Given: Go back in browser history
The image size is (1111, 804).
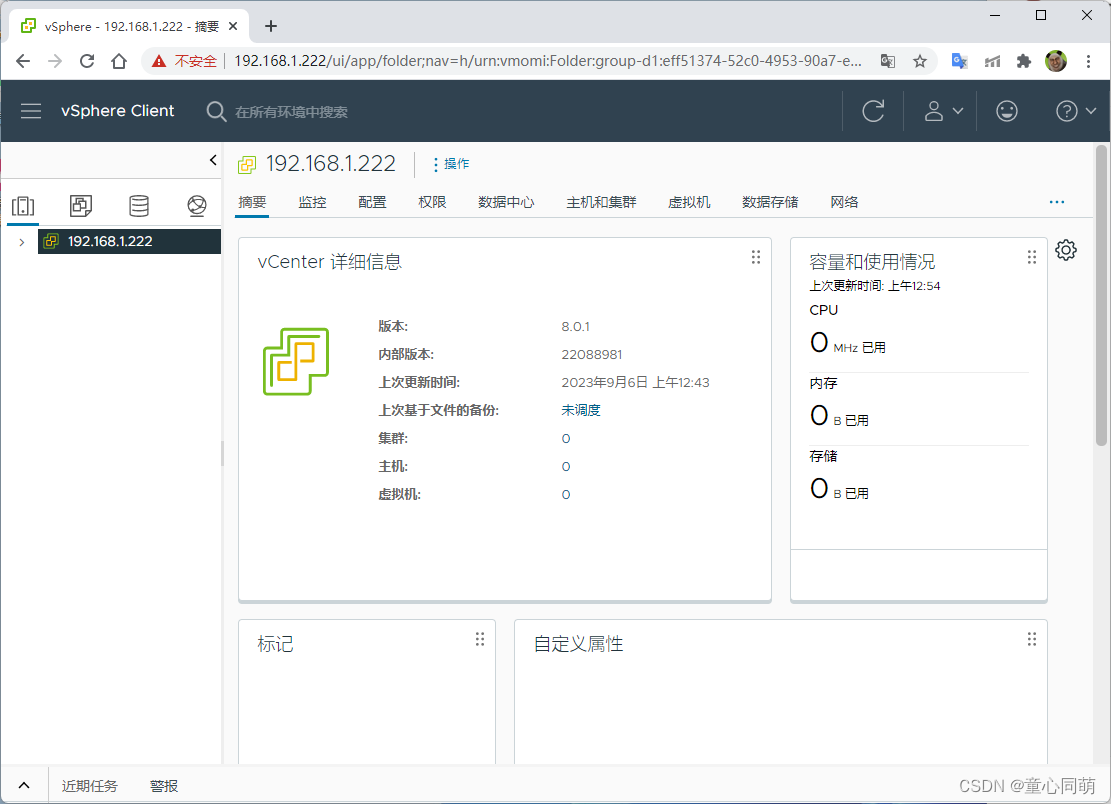Looking at the screenshot, I should [23, 61].
